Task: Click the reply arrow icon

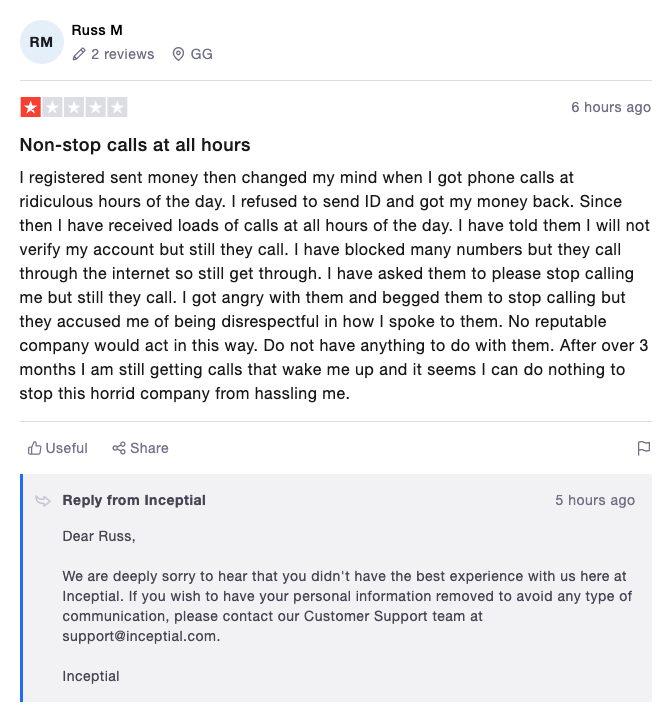Action: pos(43,501)
